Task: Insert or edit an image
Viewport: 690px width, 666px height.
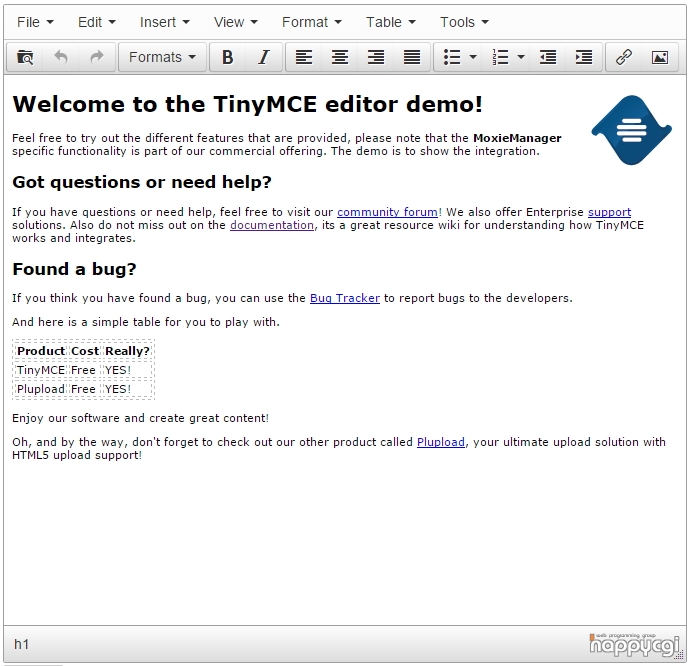Action: point(660,57)
